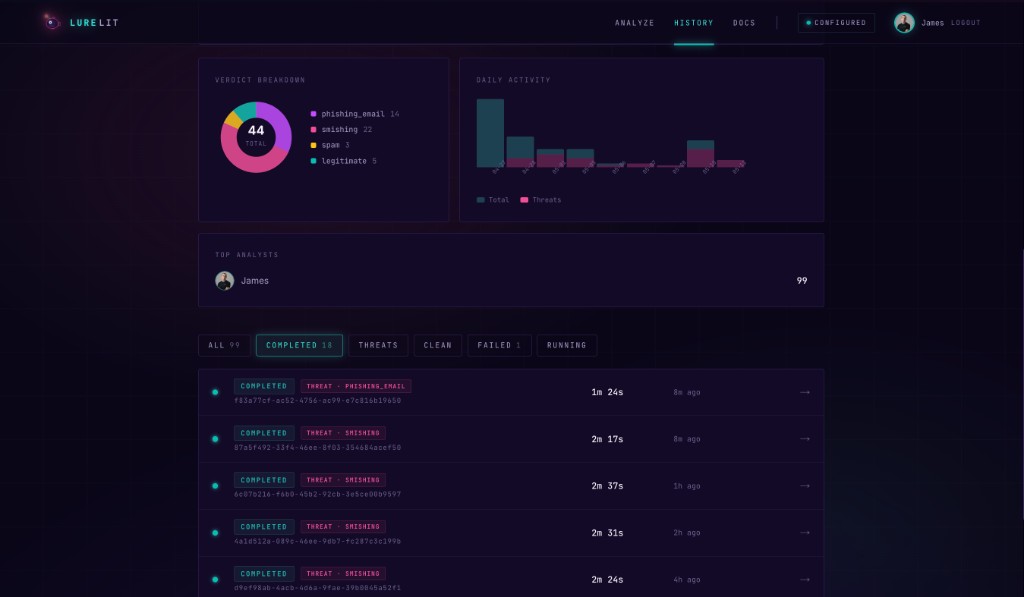This screenshot has width=1024, height=597.
Task: Click James's avatar in the top navigation
Action: coord(904,23)
